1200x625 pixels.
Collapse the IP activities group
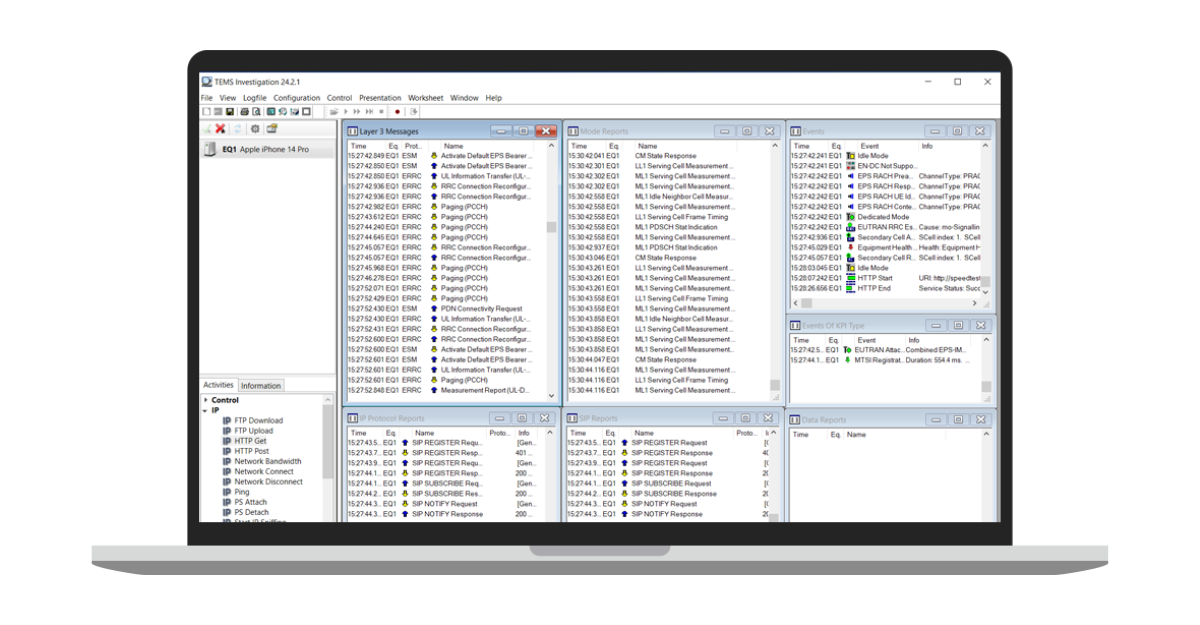203,408
